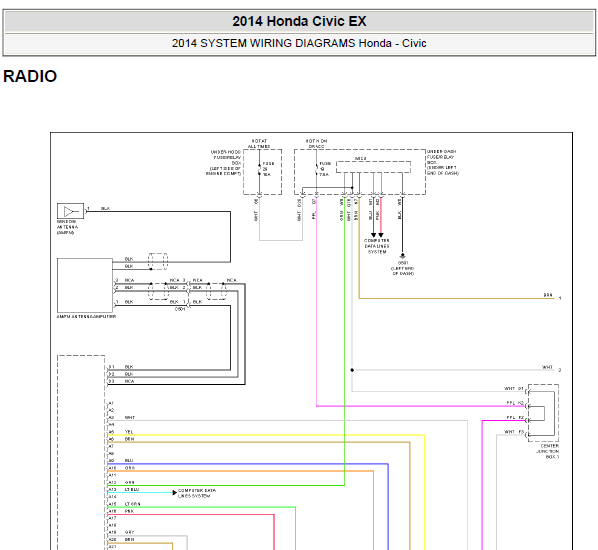Image resolution: width=598 pixels, height=550 pixels.
Task: Click the CENTER JUNCTION BOX 1 label
Action: click(x=548, y=451)
